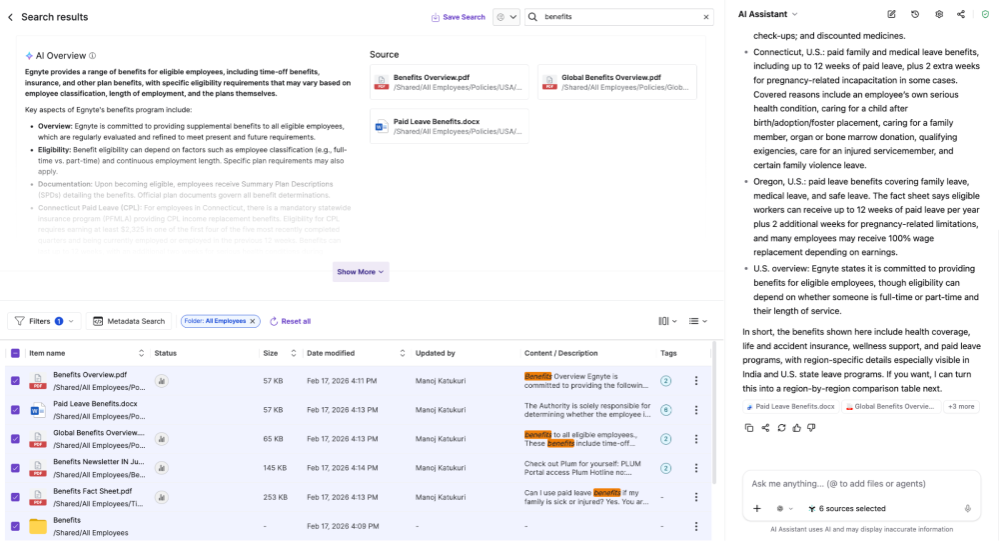Give a thumbs up to the AI response
Viewport: 999px width, 541px height.
[796, 428]
